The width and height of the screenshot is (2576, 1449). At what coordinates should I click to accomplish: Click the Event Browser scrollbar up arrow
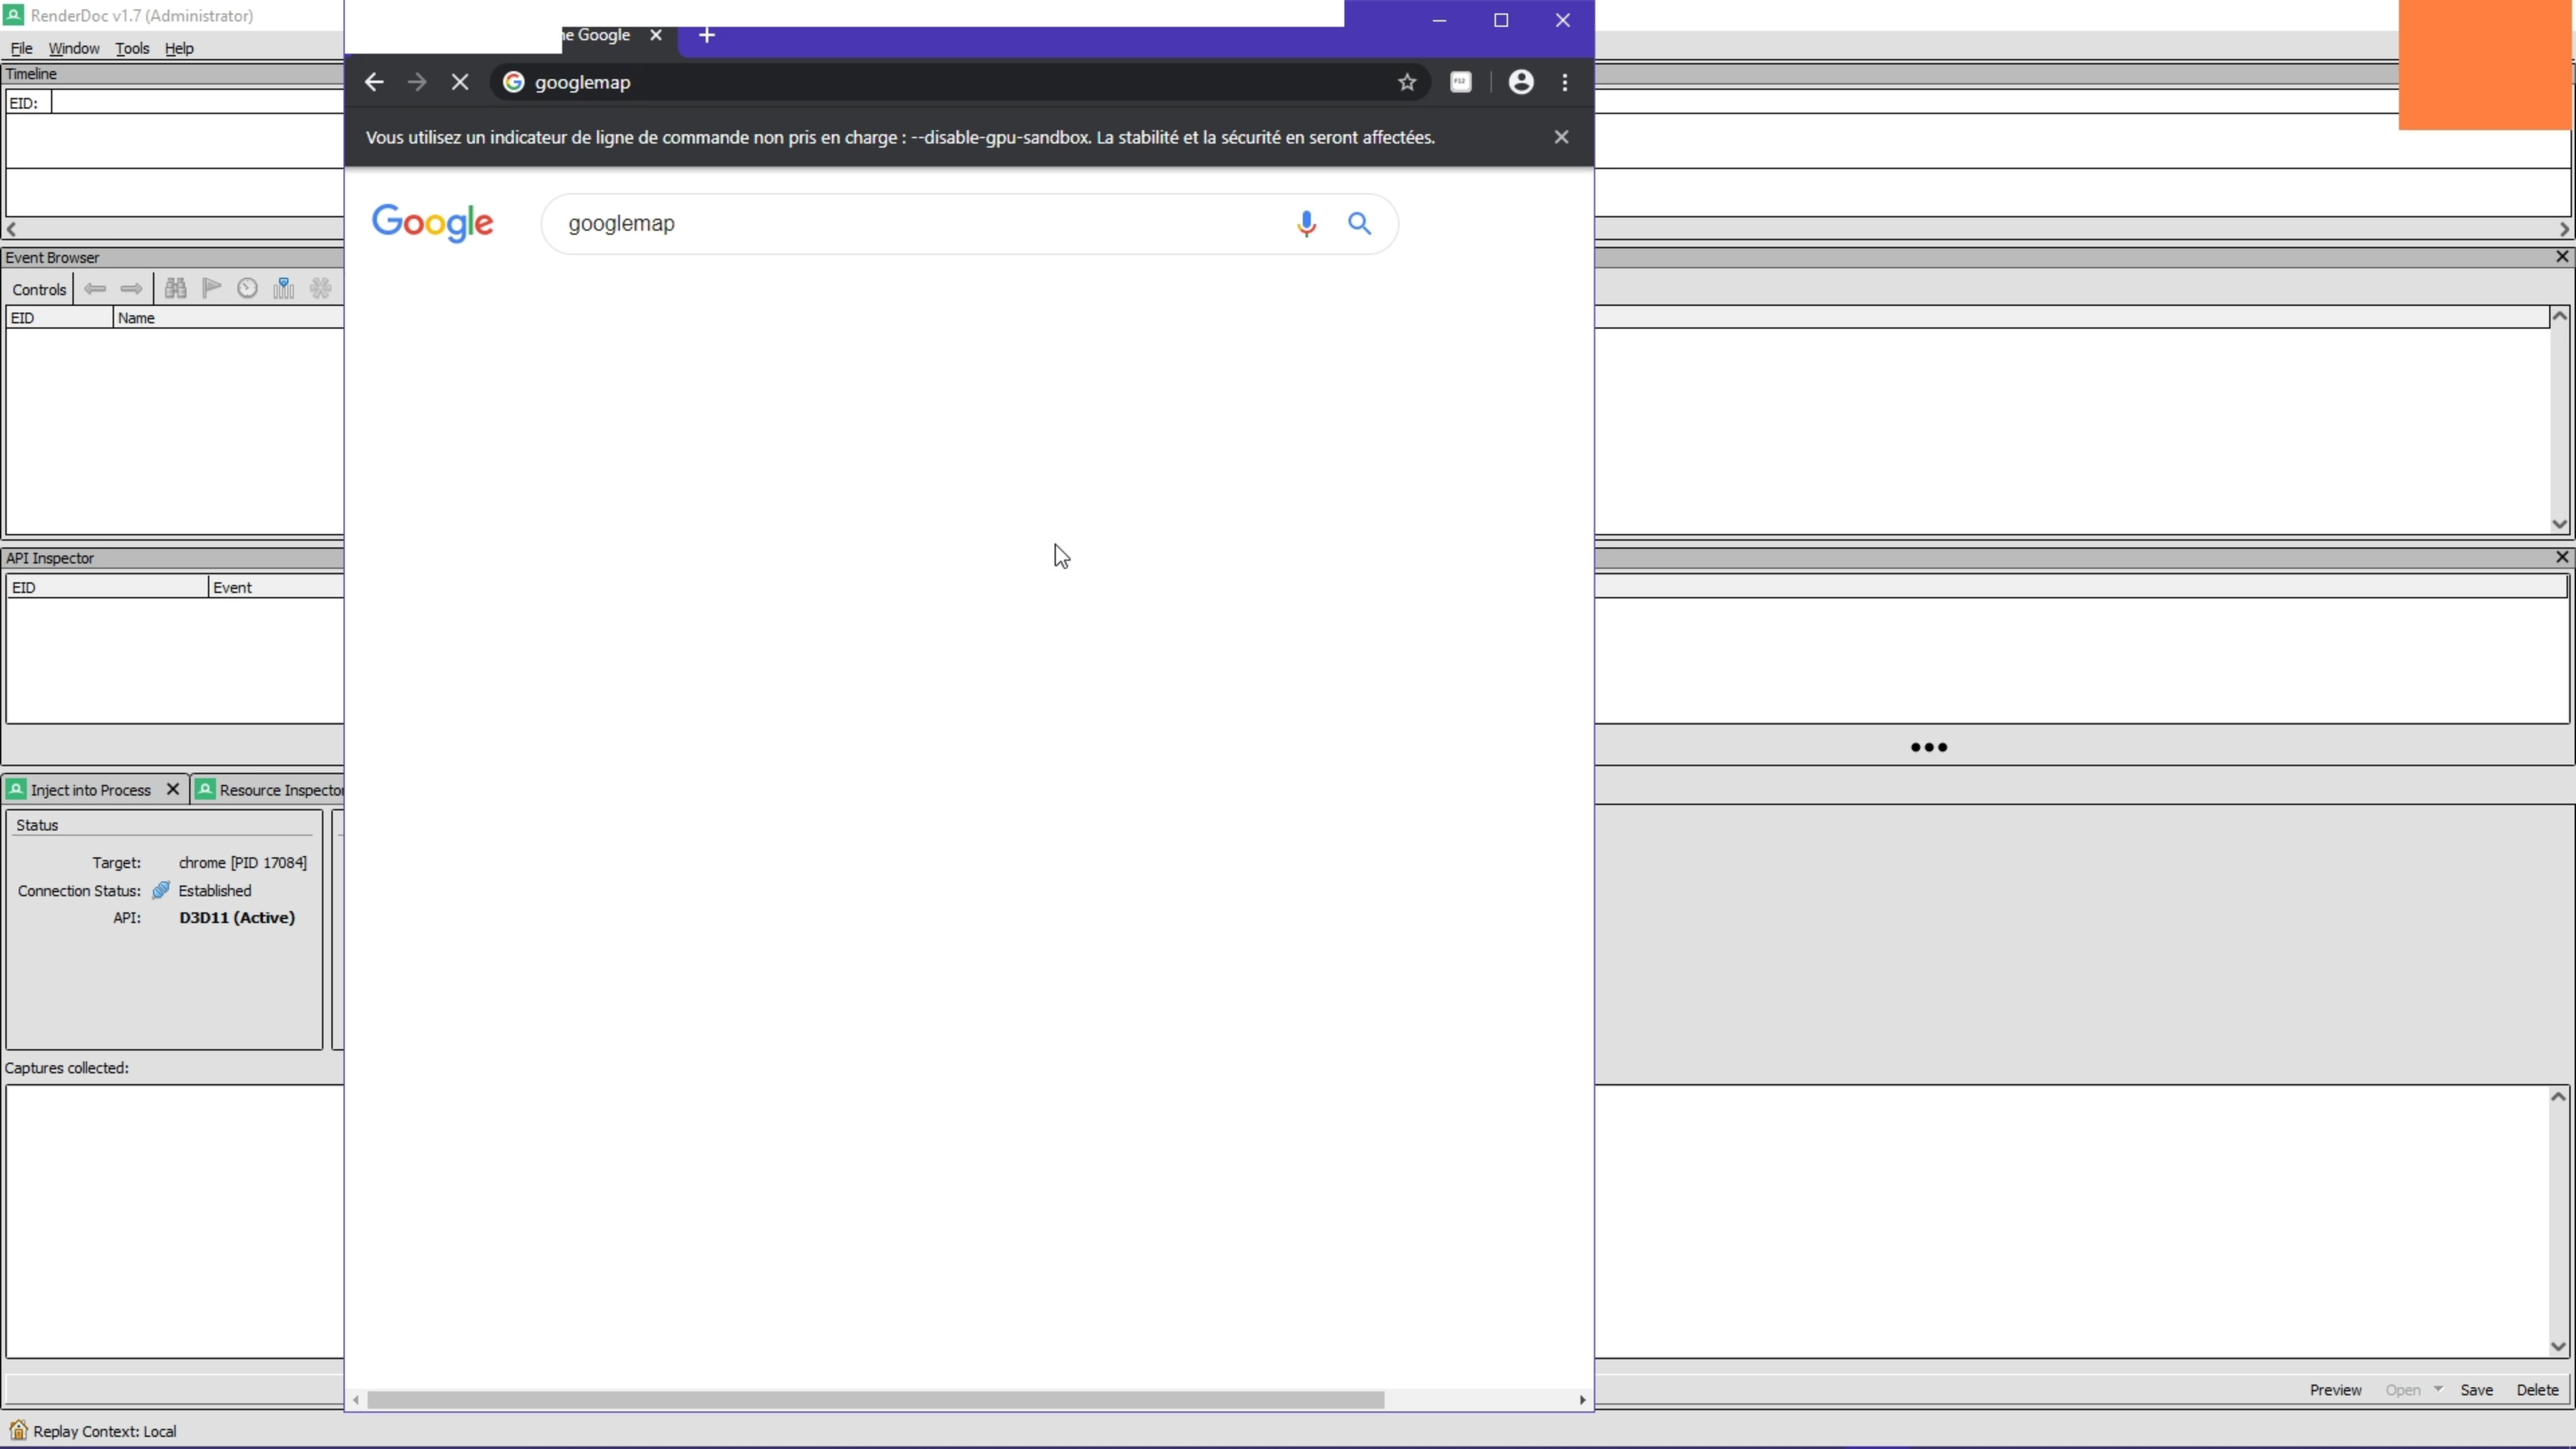coord(2559,316)
